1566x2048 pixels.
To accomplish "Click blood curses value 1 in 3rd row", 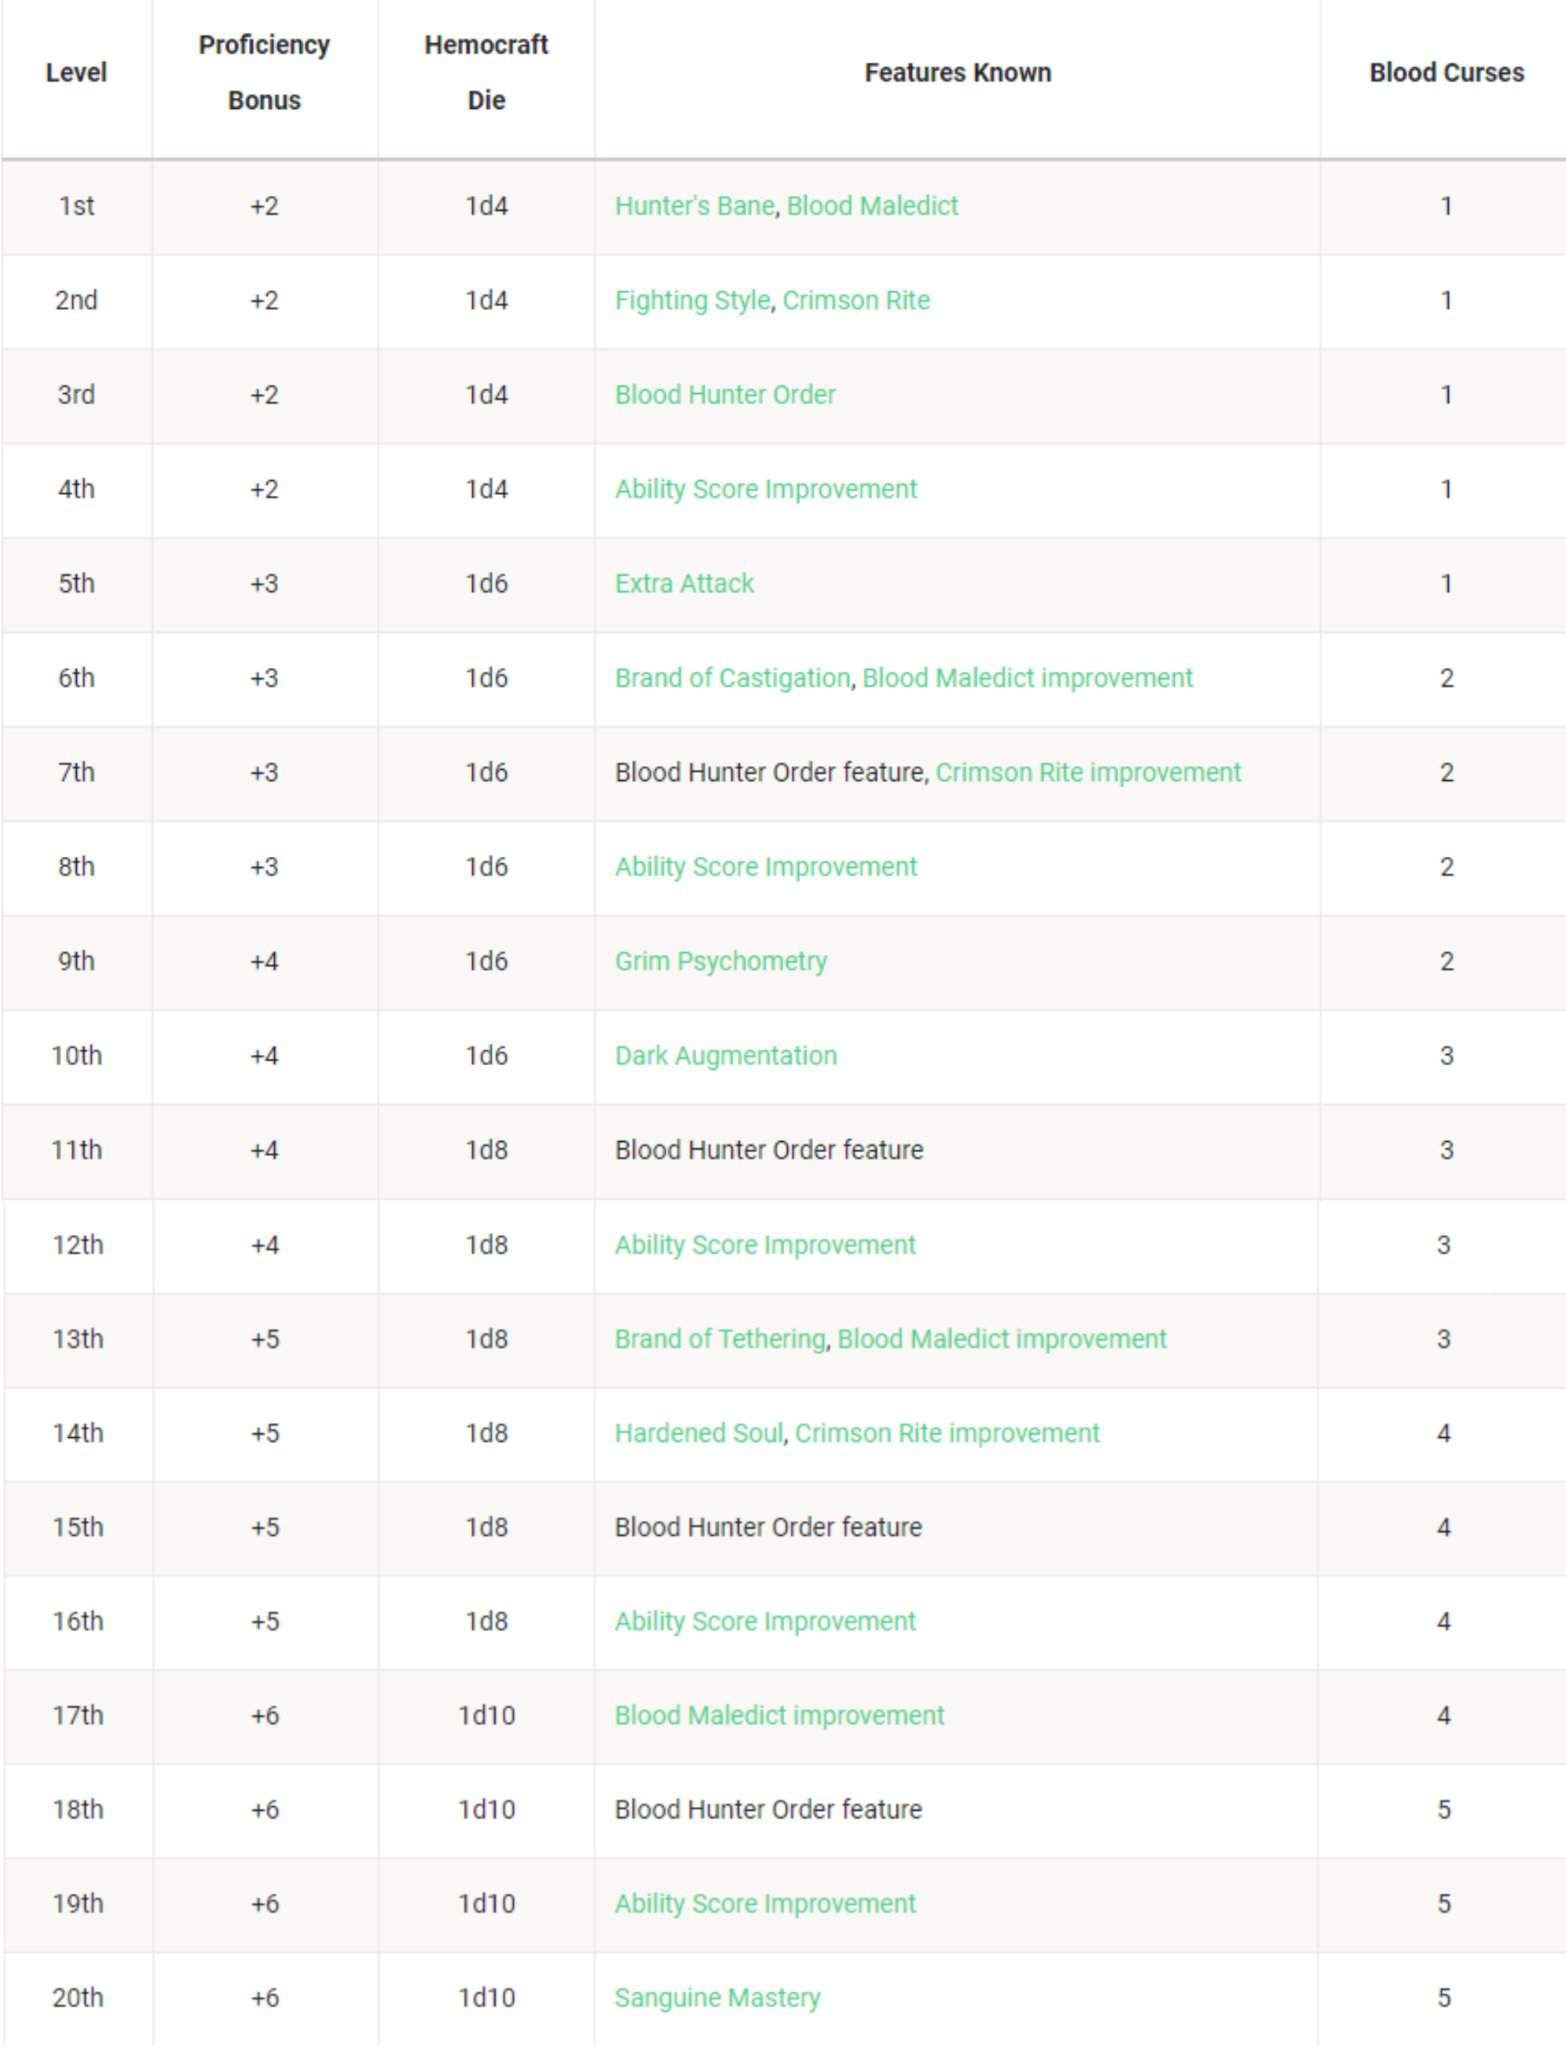I will coord(1446,395).
